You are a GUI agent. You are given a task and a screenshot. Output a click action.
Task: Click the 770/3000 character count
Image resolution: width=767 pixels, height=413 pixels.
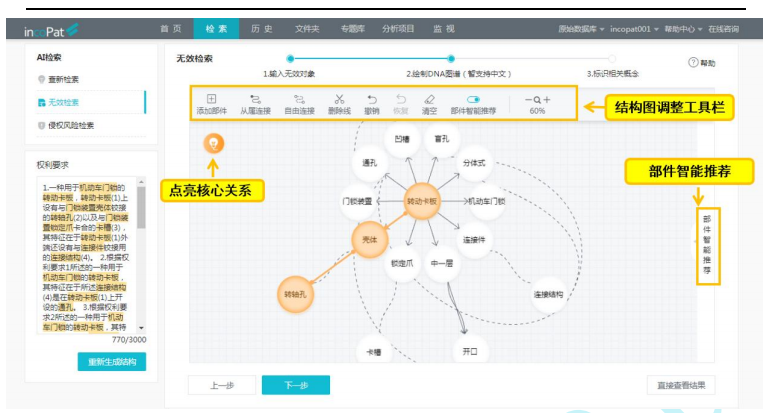click(x=129, y=340)
